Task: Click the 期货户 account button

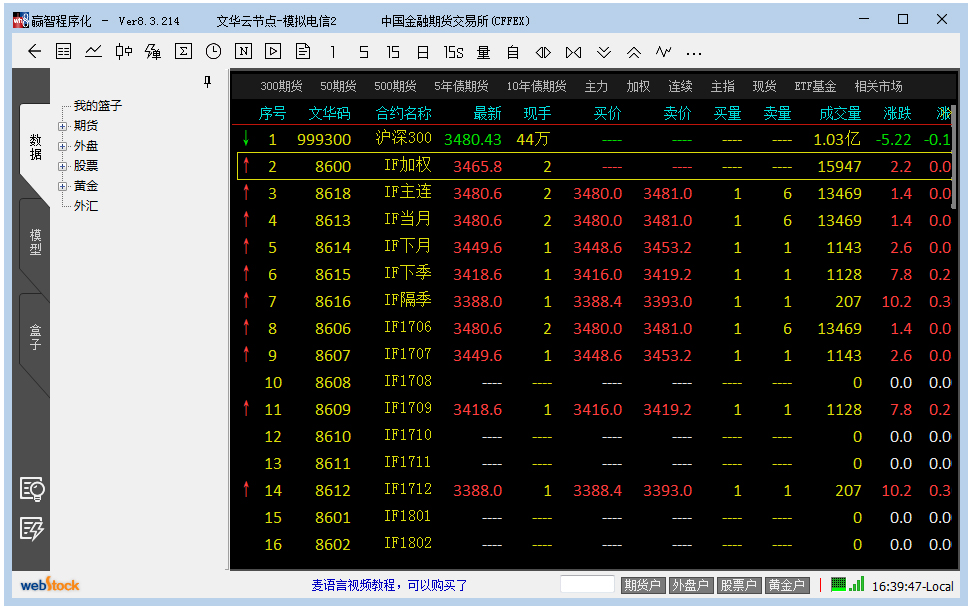Action: click(x=642, y=585)
